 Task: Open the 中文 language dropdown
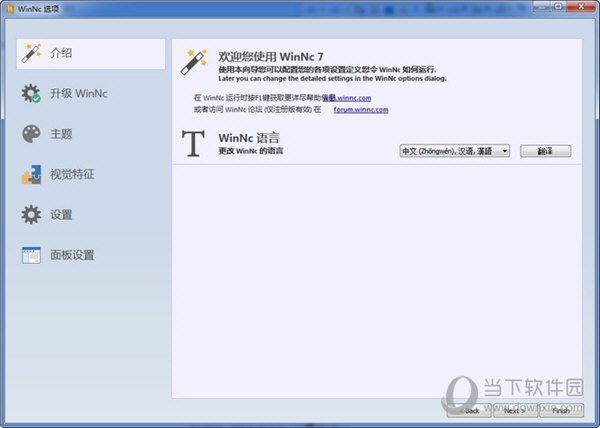(x=455, y=151)
